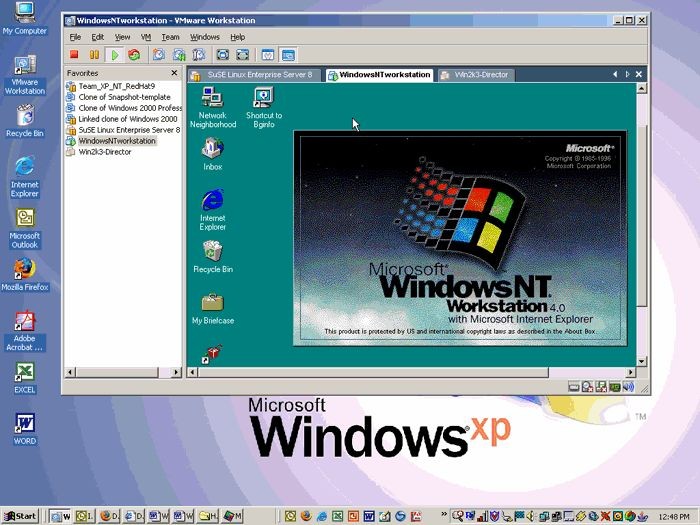The image size is (700, 525).
Task: Click the Summary View toolbar icon
Action: tap(267, 55)
